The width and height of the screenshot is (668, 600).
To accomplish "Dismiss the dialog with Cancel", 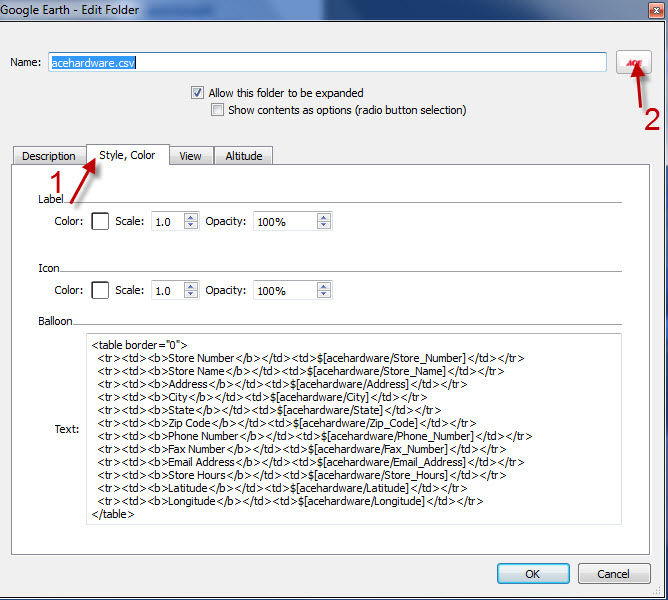I will tap(613, 574).
